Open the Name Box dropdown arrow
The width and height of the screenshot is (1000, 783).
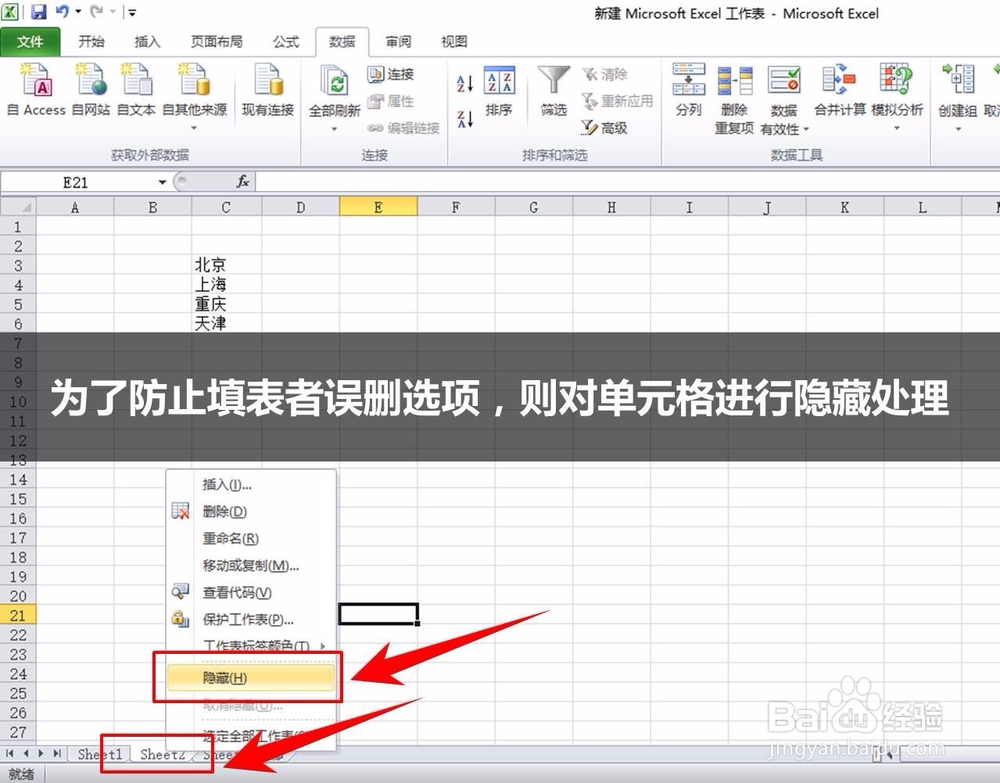tap(162, 183)
